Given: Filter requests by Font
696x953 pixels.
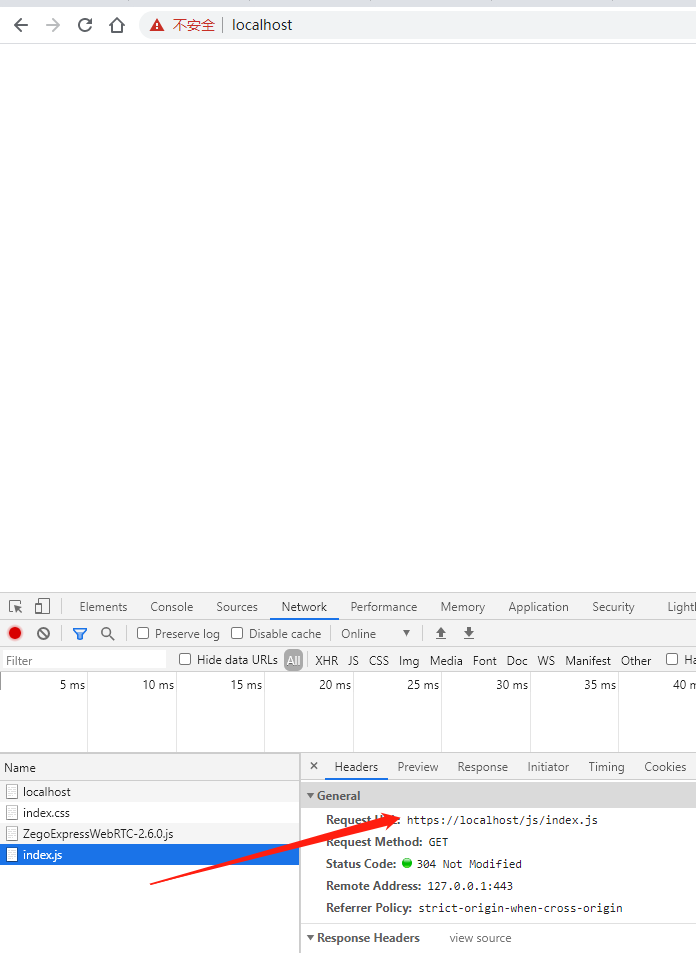Looking at the screenshot, I should tap(484, 660).
